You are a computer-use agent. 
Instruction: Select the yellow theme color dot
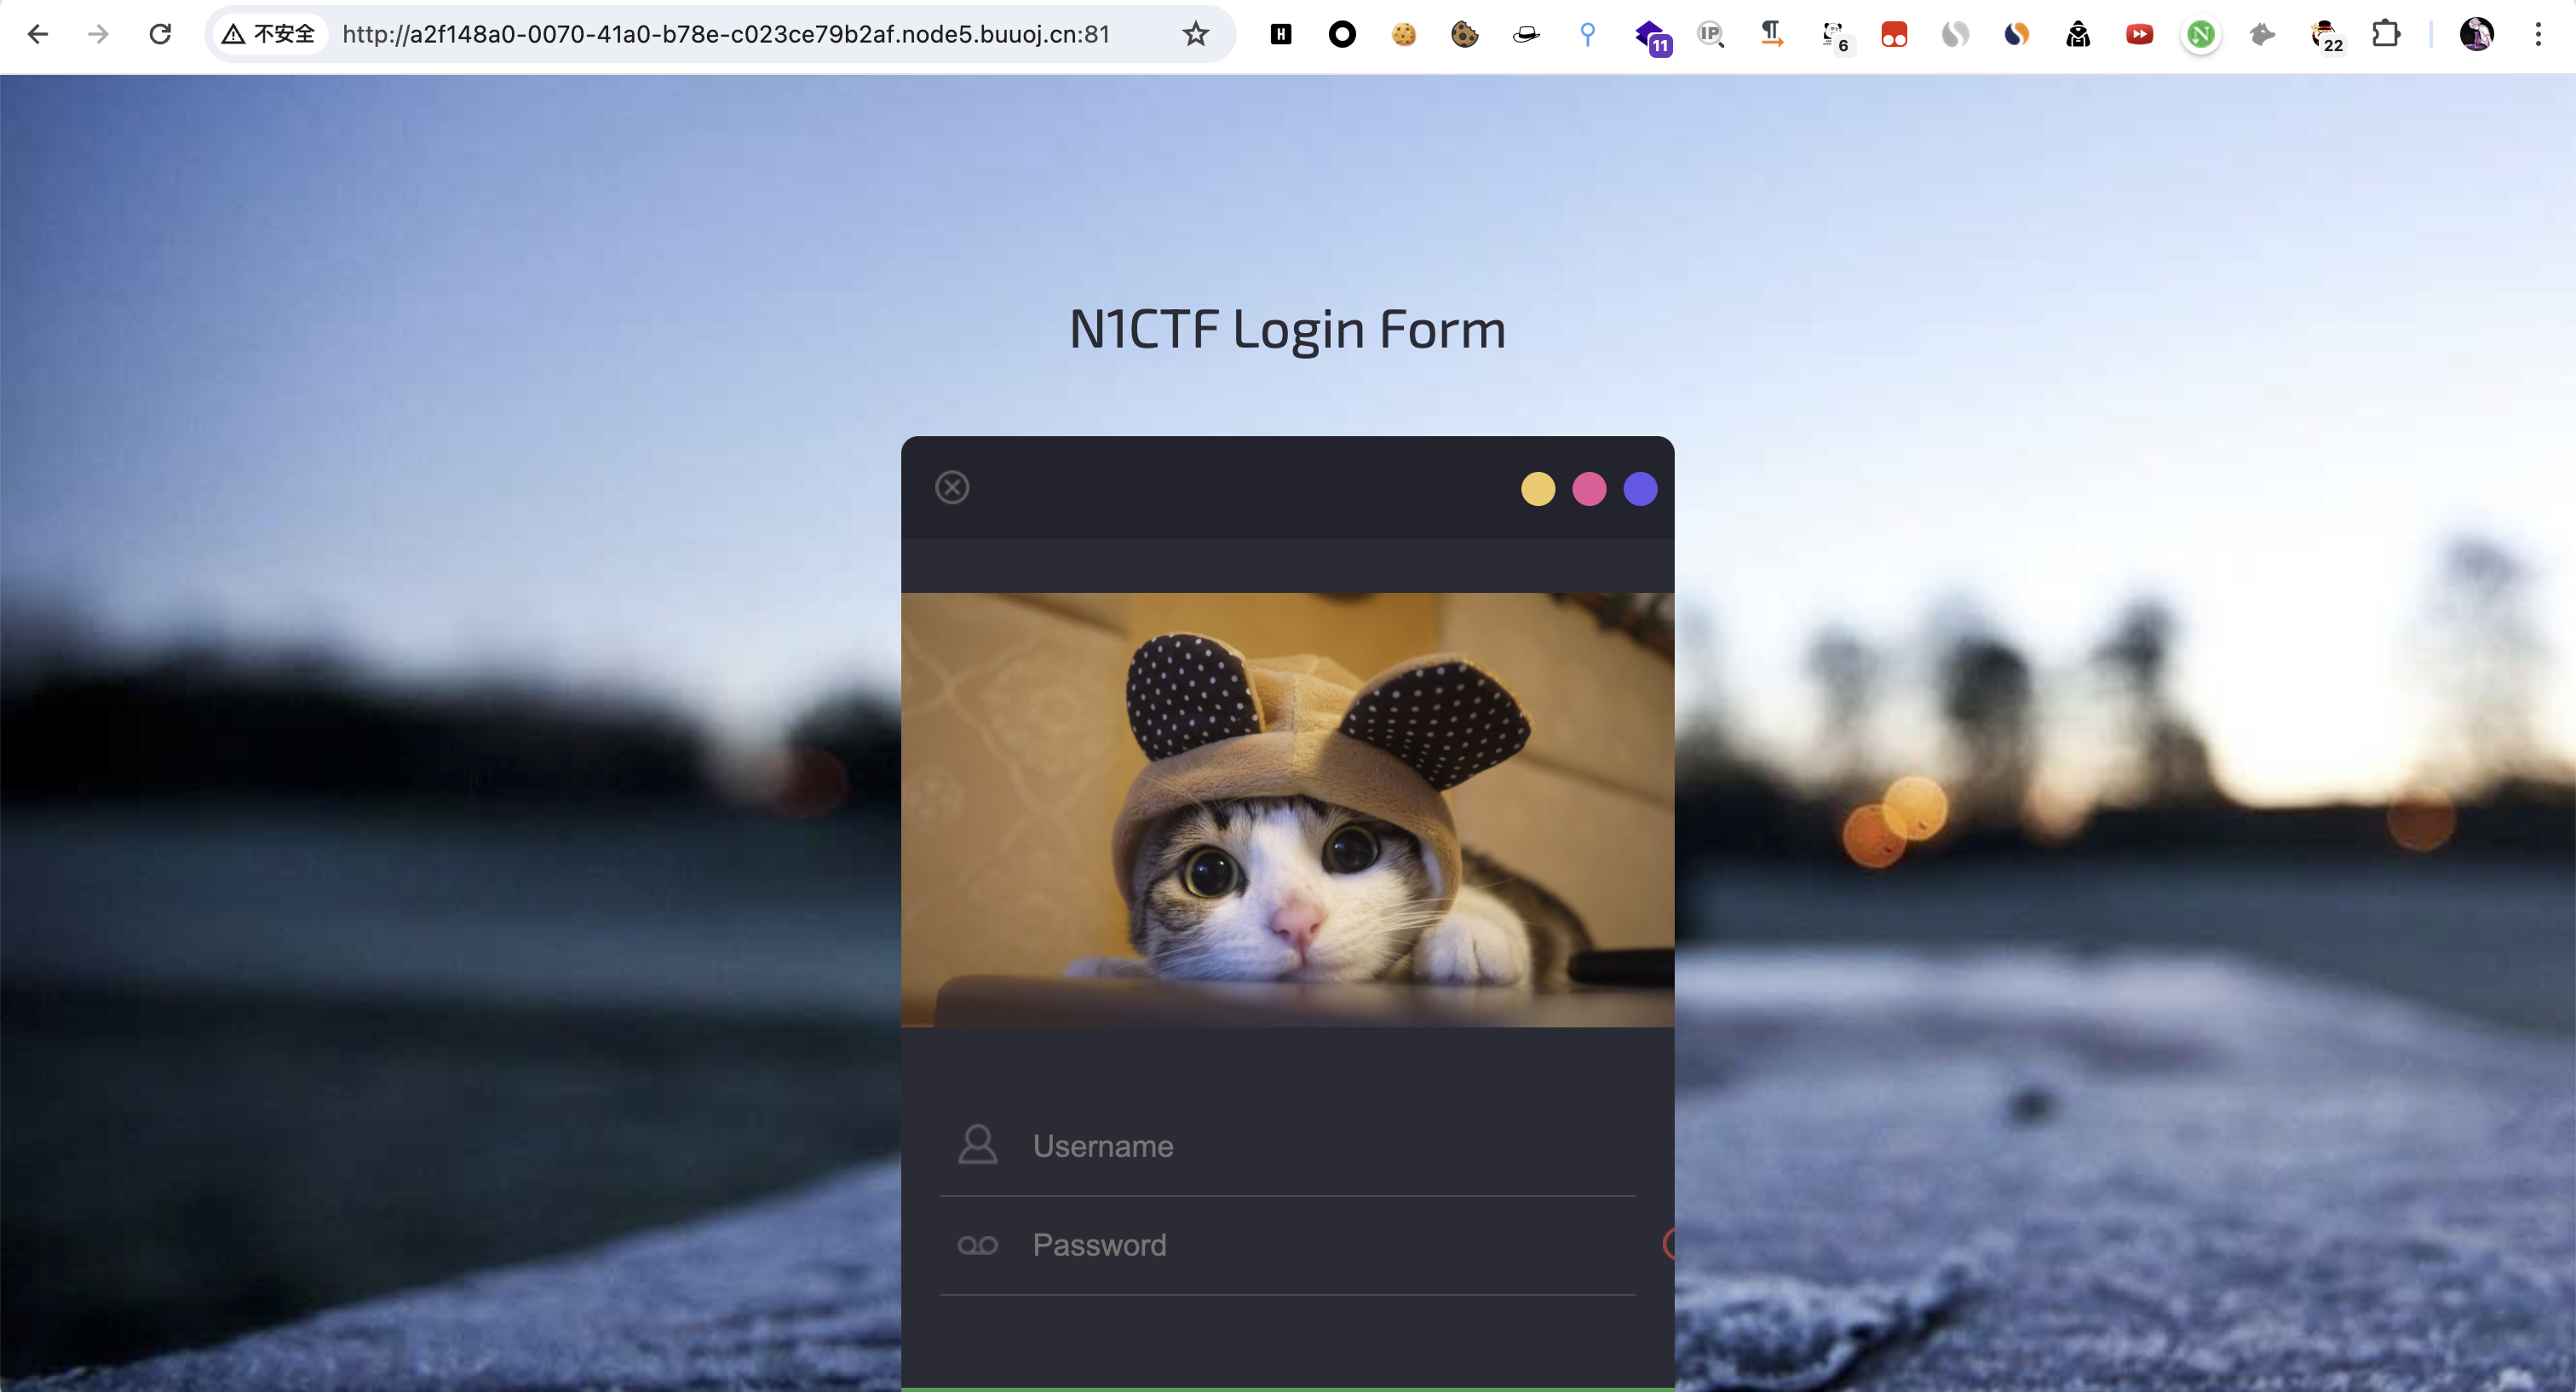[1538, 489]
